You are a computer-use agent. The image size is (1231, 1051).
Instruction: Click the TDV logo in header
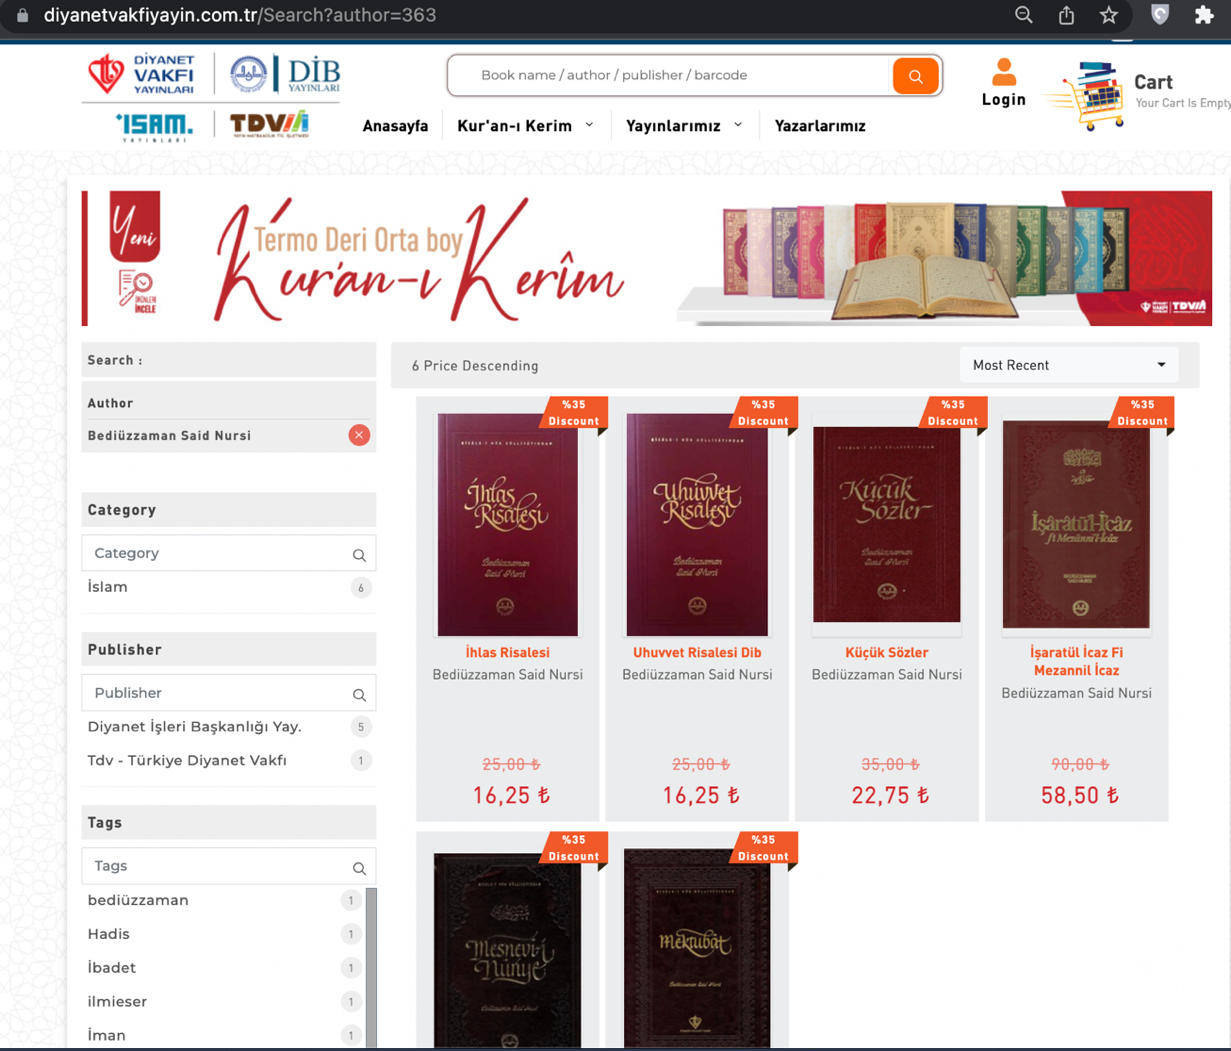(269, 124)
